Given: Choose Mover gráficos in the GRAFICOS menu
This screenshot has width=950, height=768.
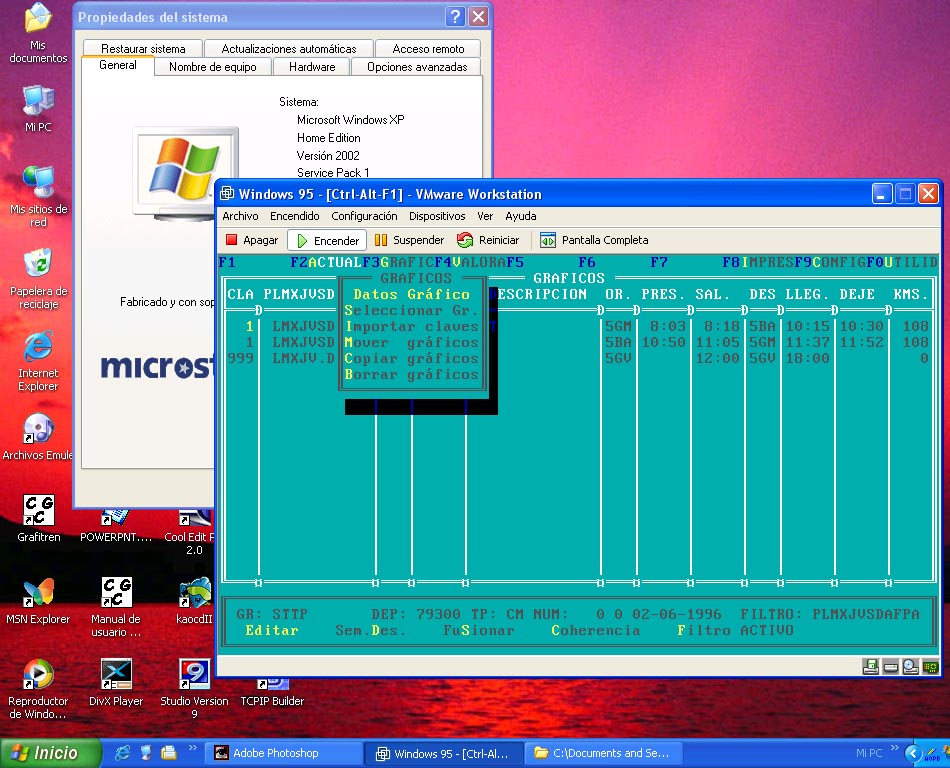Looking at the screenshot, I should (x=412, y=343).
